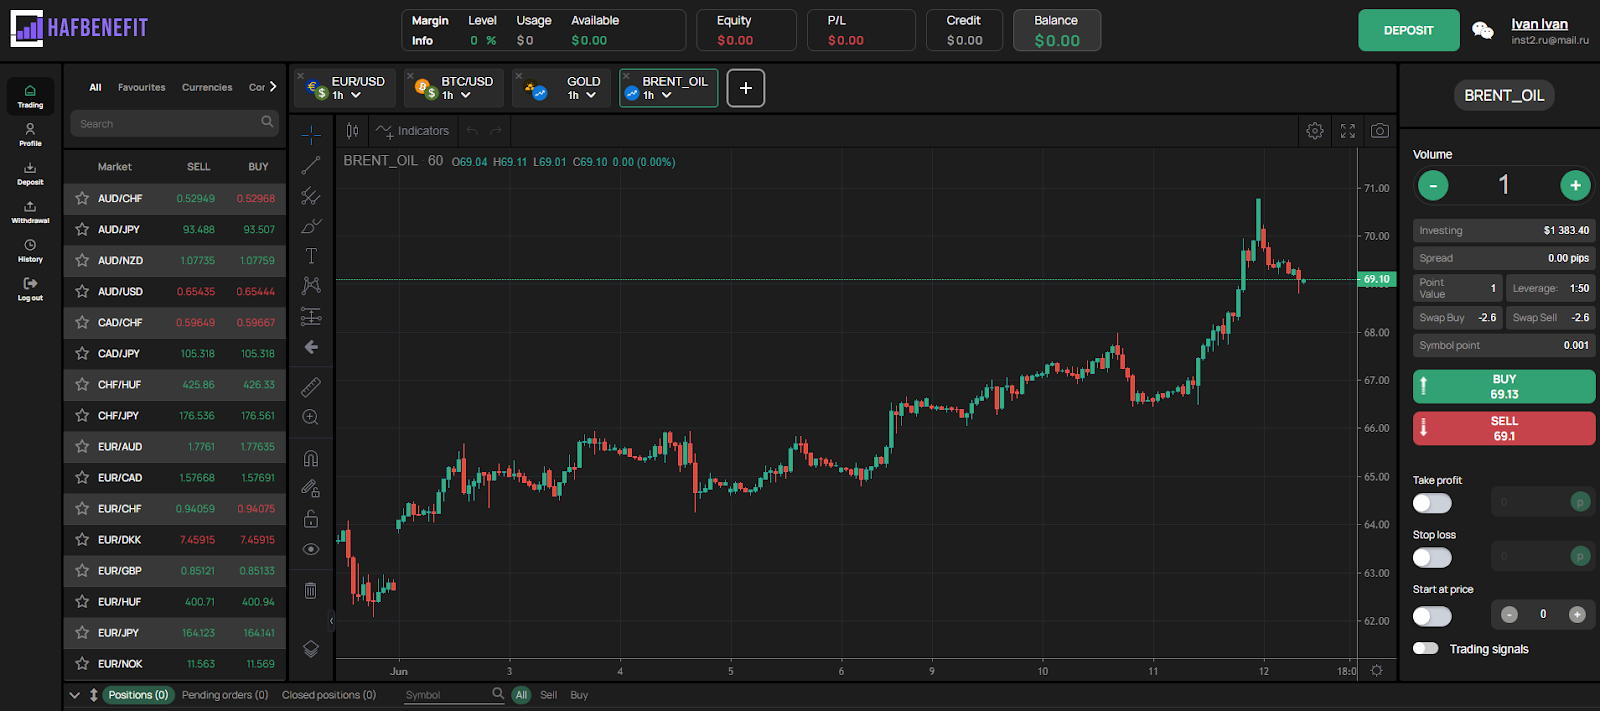The width and height of the screenshot is (1600, 711).
Task: Log out from the sidebar
Action: [30, 290]
